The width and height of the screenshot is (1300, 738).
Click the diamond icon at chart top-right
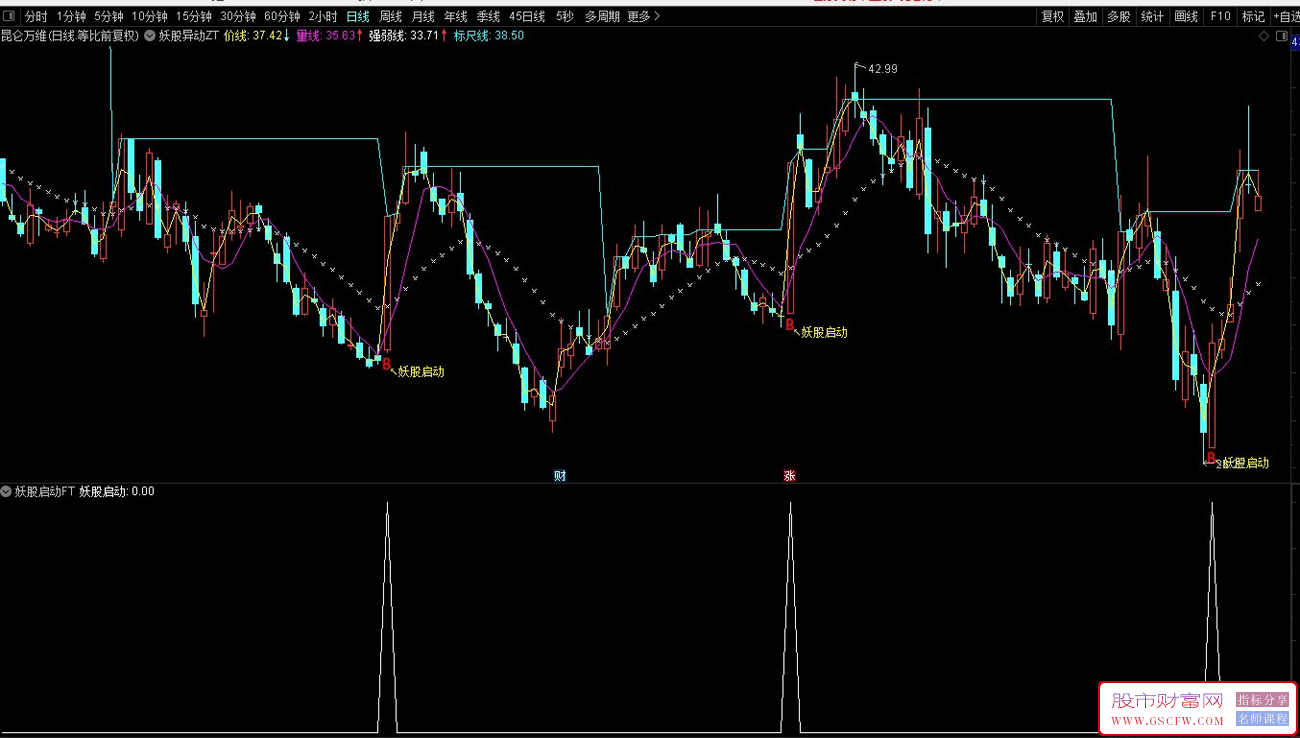click(x=1264, y=36)
